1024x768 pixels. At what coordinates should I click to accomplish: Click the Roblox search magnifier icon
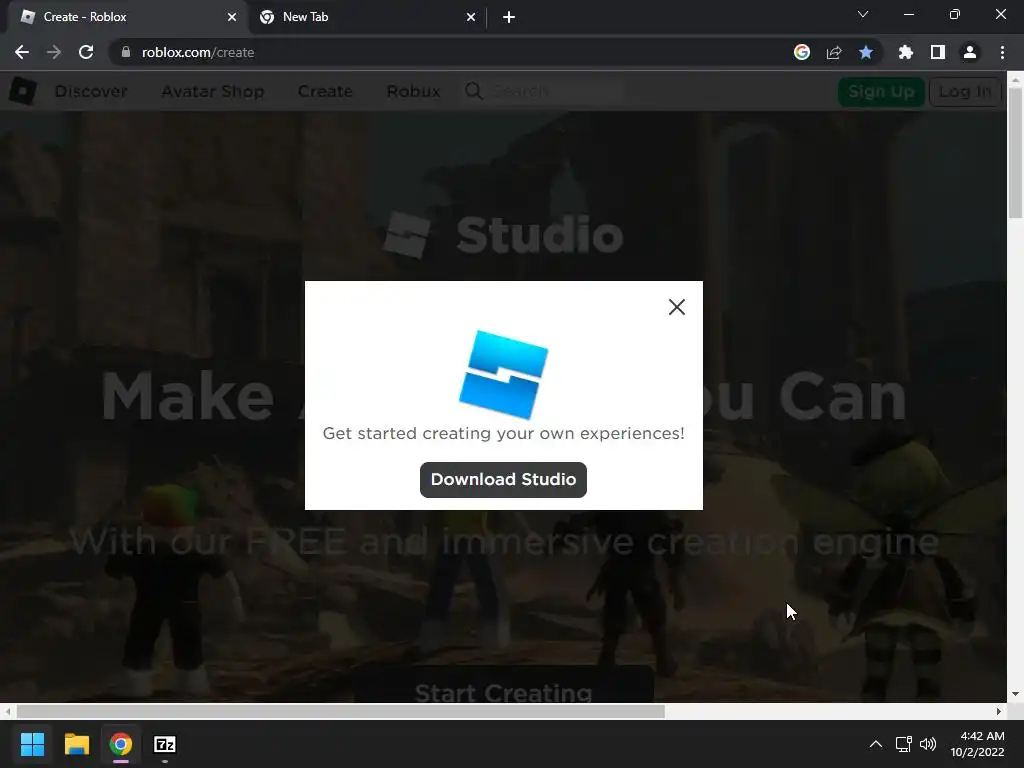(474, 91)
